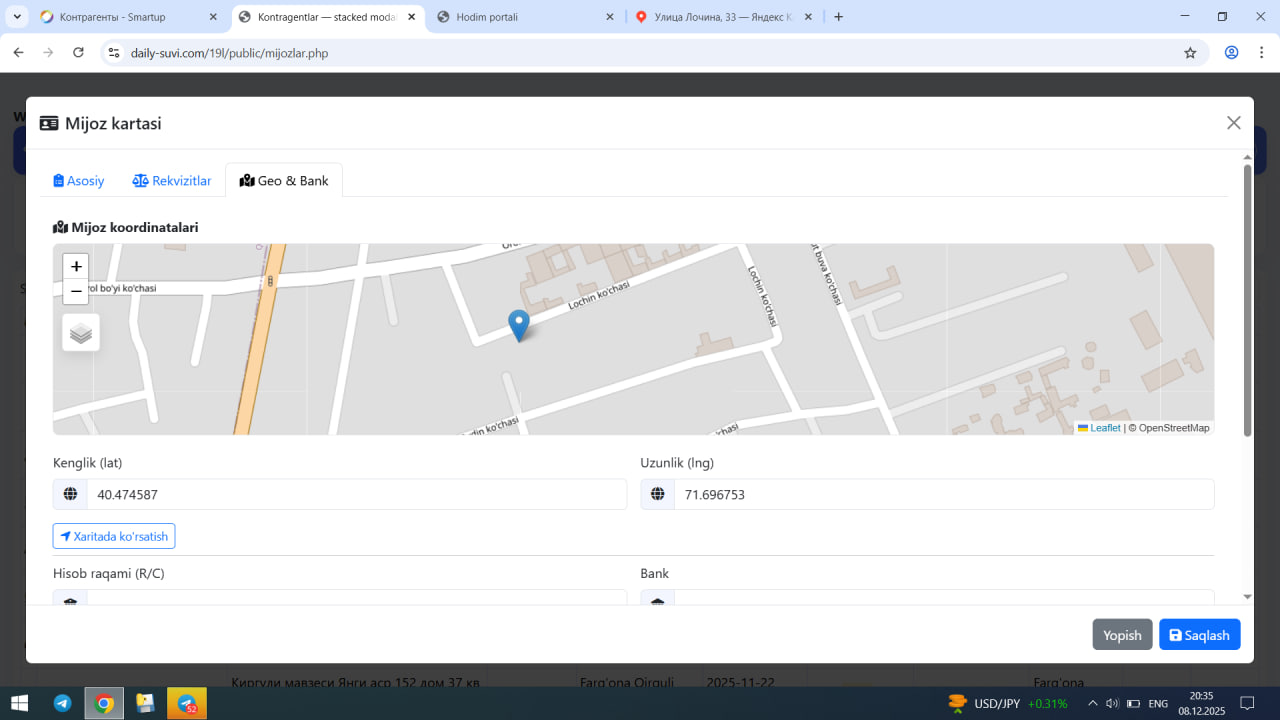Open the Leaflet attribution link

click(x=1104, y=428)
